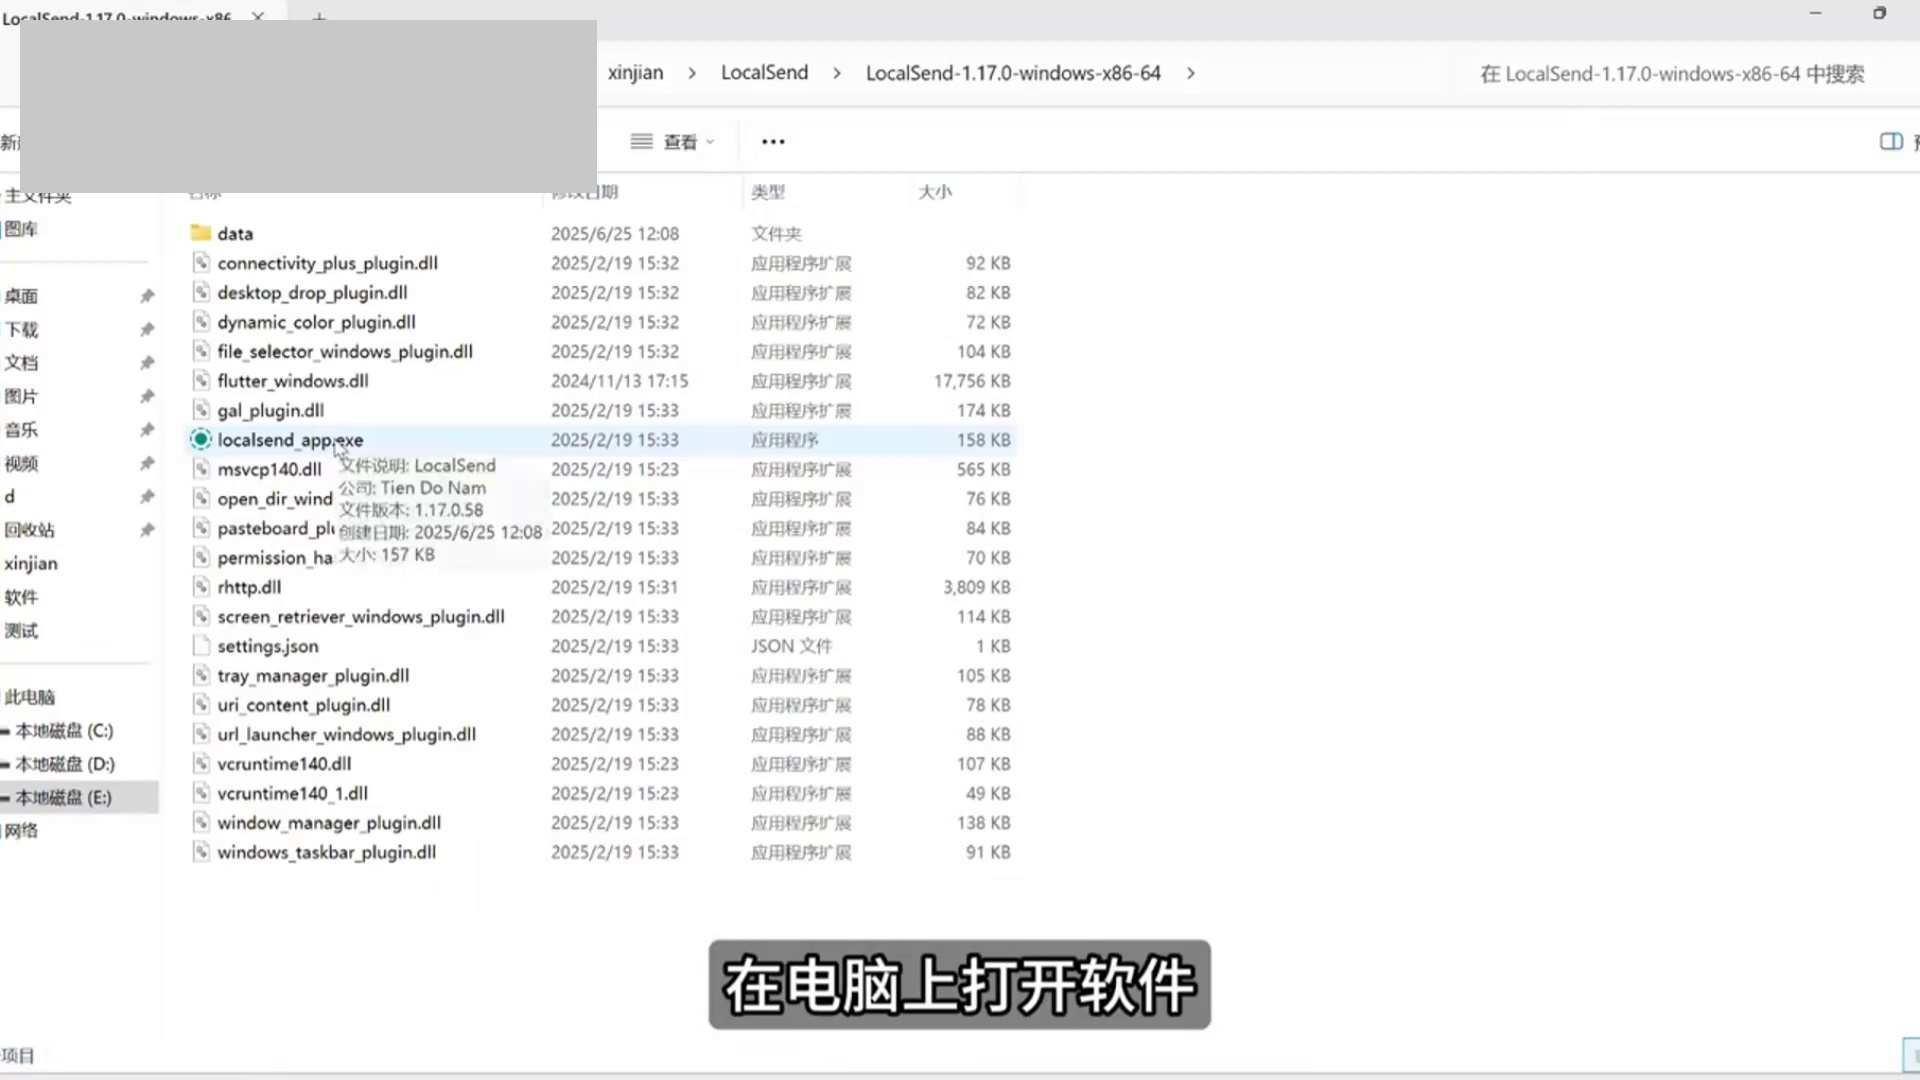This screenshot has width=1920, height=1080.
Task: Go to LocalSend in the address bar
Action: click(x=765, y=73)
